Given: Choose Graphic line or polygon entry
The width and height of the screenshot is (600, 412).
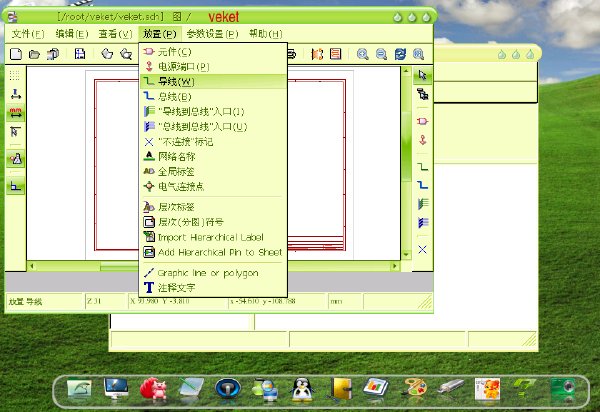Looking at the screenshot, I should [x=214, y=273].
